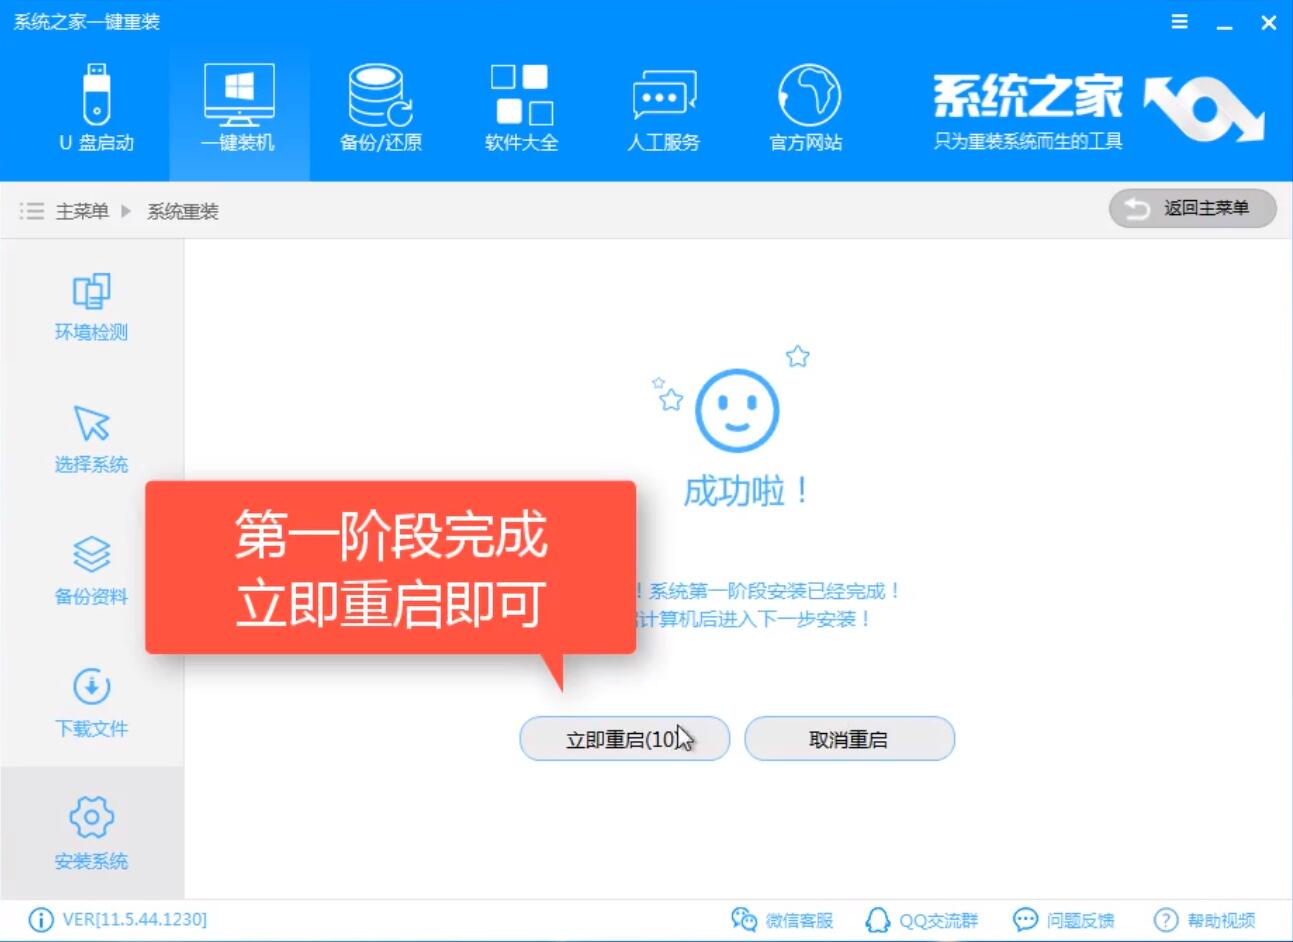The height and width of the screenshot is (942, 1293).
Task: Open the 选择系统 system selection step
Action: click(91, 438)
